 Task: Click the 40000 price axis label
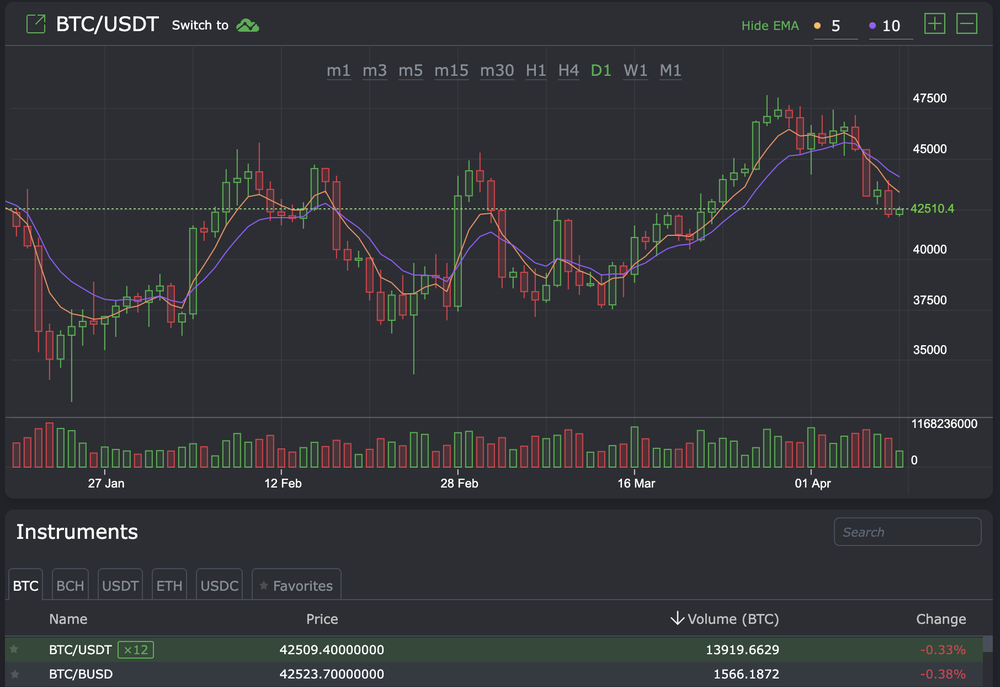pyautogui.click(x=929, y=249)
